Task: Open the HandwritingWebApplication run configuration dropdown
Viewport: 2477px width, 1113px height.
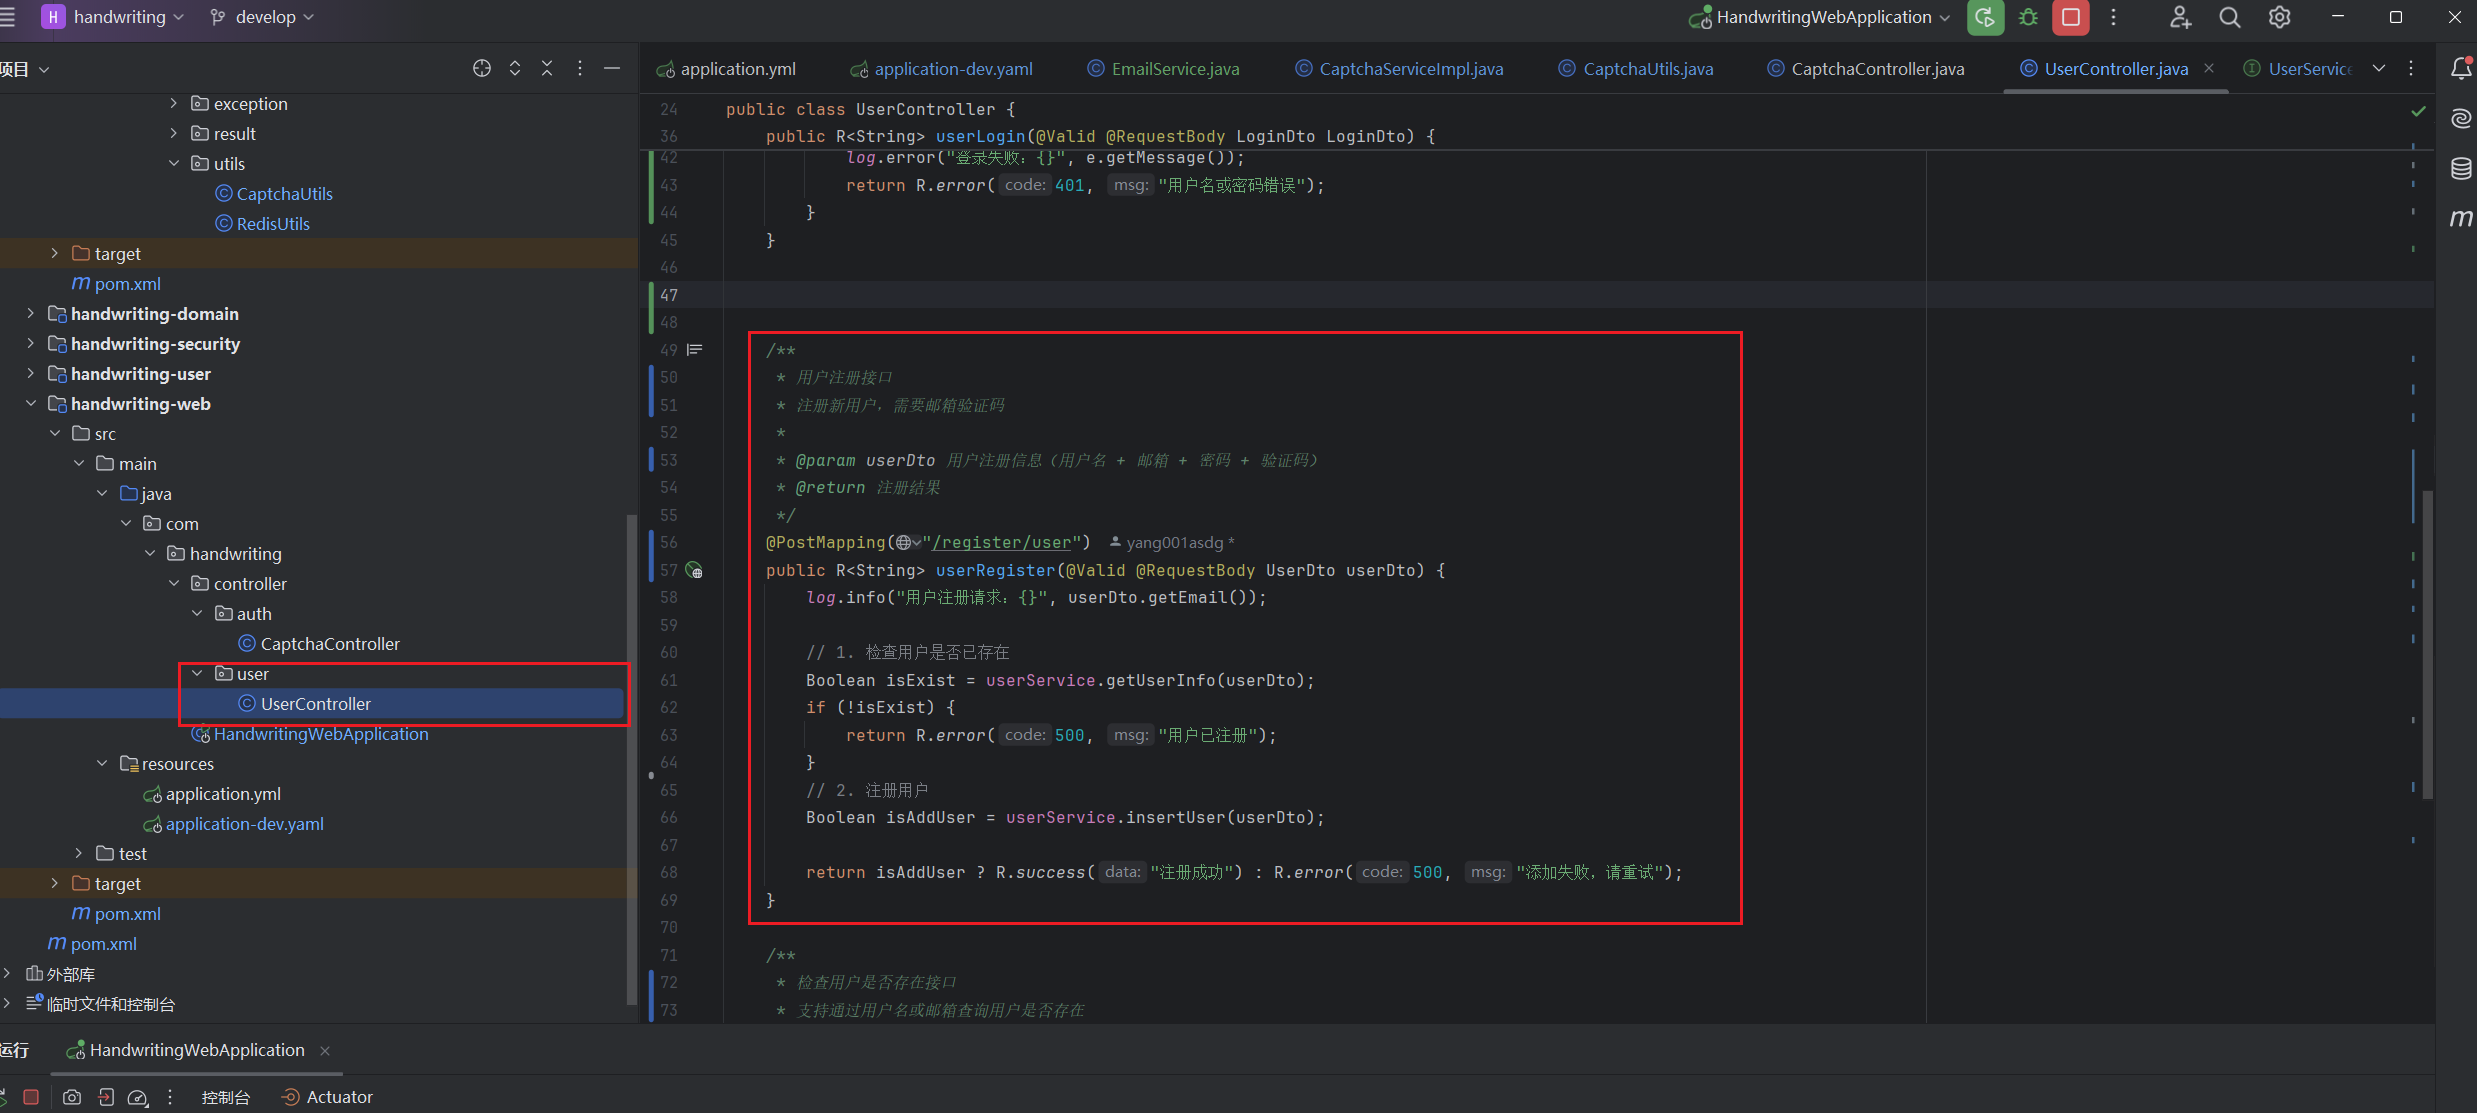Action: 1820,17
